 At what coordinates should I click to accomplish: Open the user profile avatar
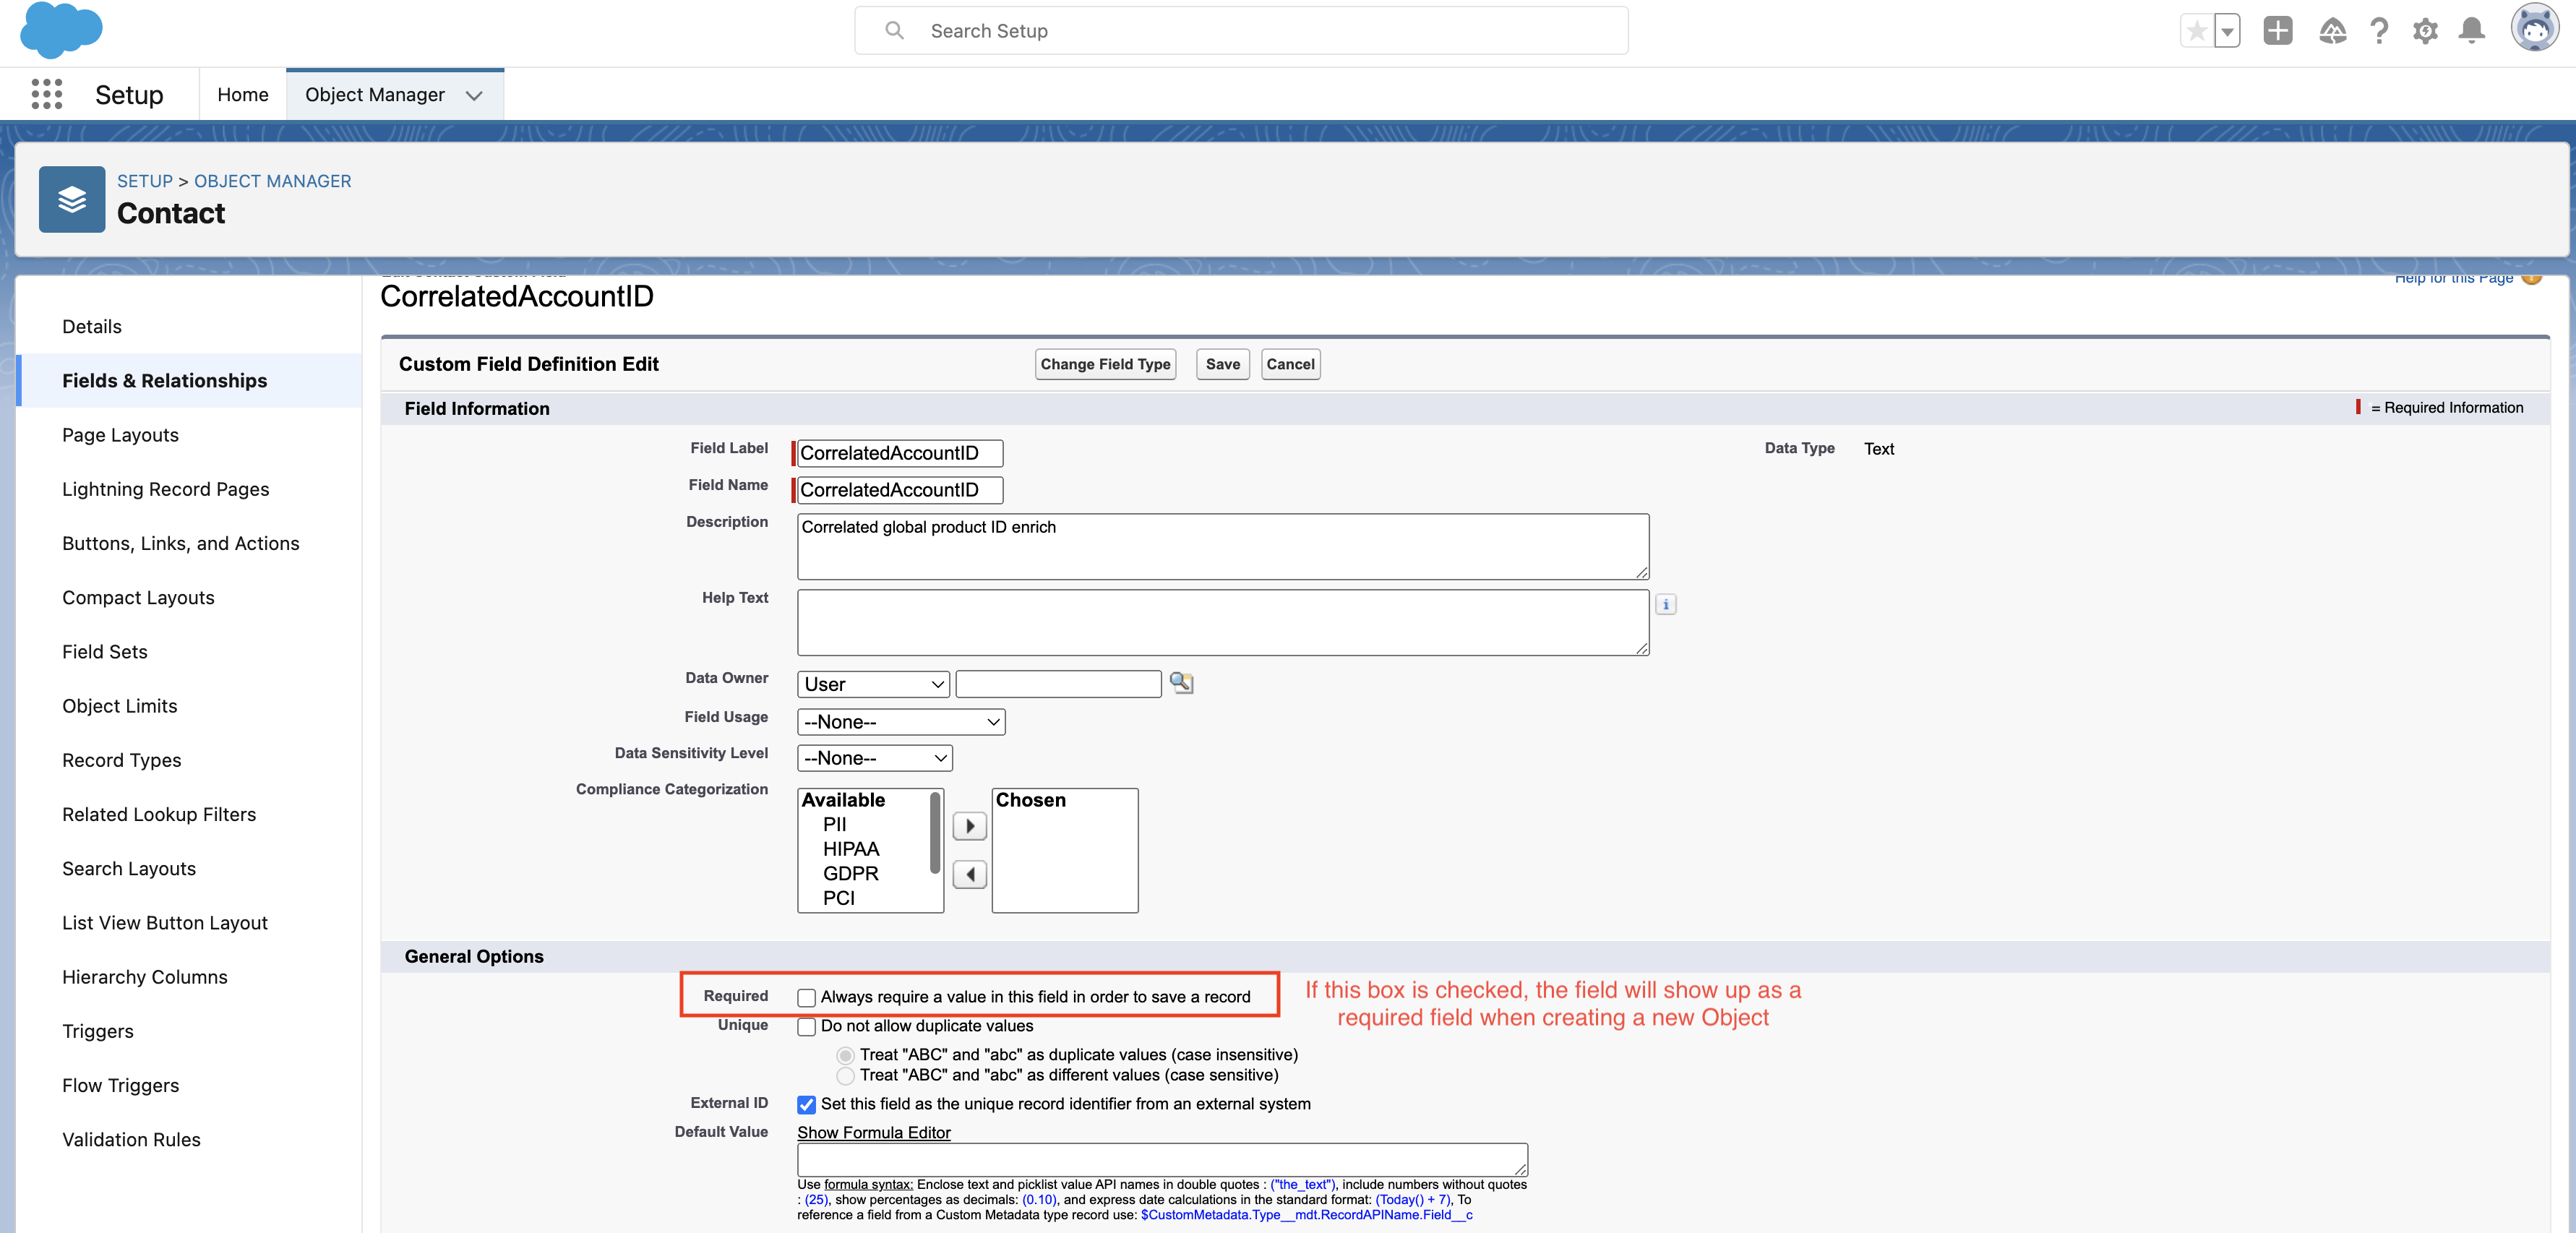(2535, 28)
